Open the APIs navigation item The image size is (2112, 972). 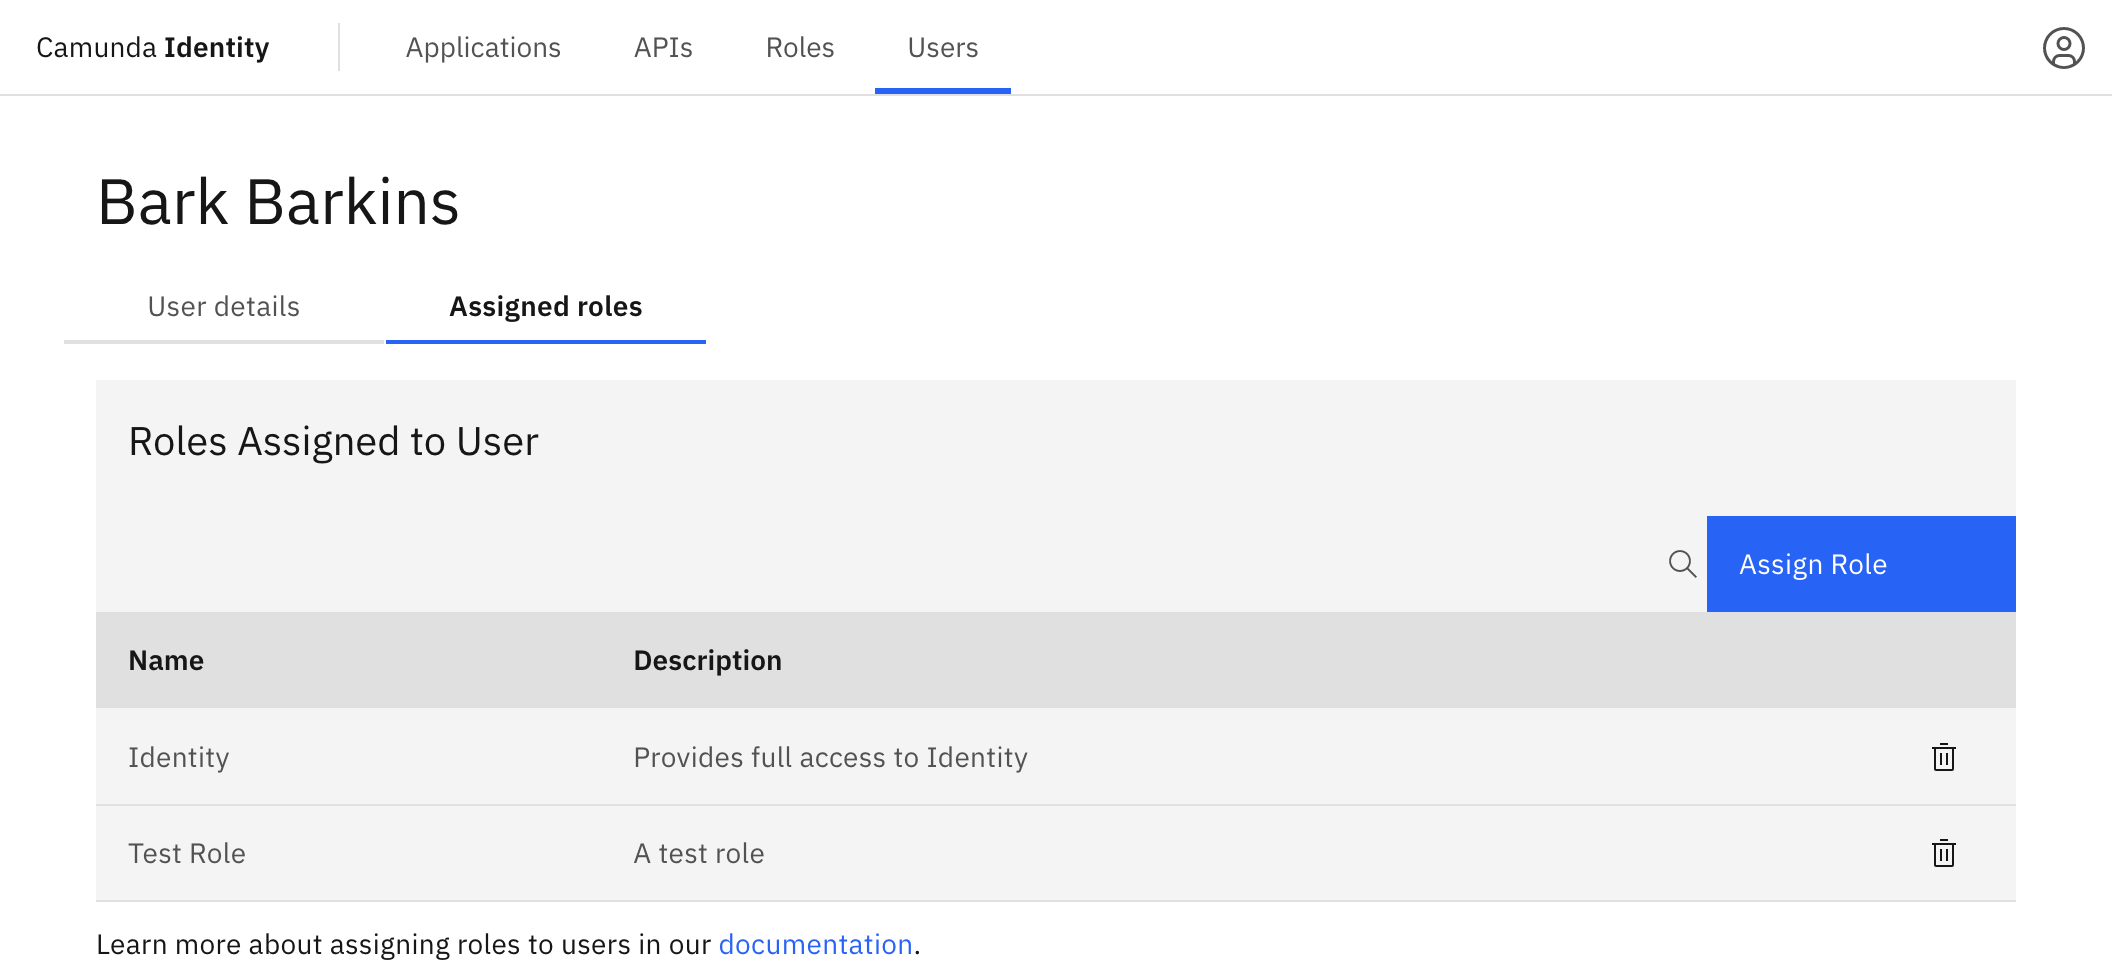(x=663, y=47)
